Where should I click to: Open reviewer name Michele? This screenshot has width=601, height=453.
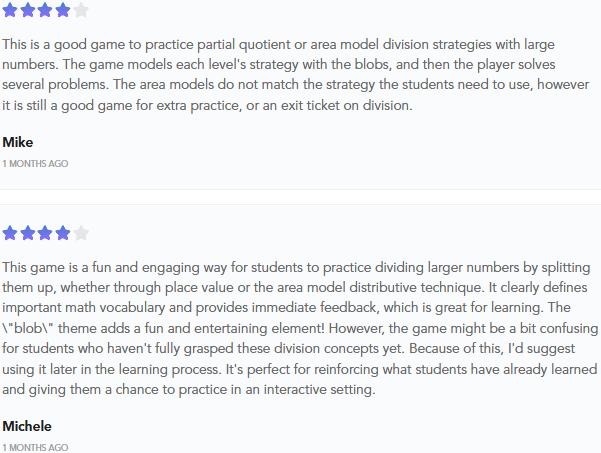pos(27,426)
